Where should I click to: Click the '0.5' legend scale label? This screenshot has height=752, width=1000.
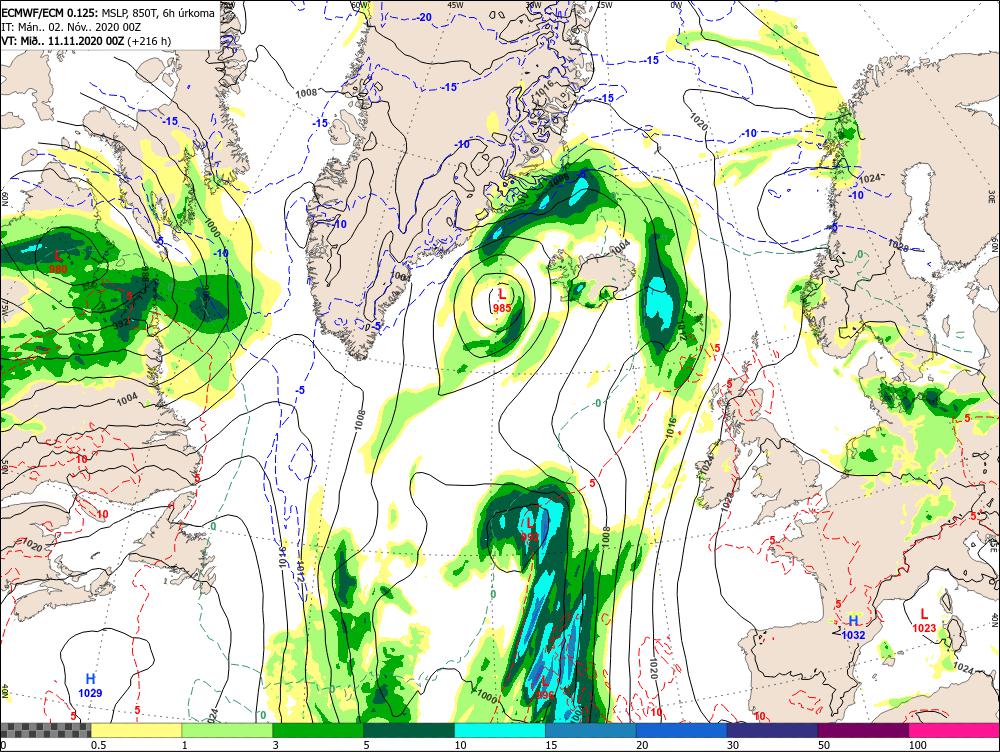(98, 745)
